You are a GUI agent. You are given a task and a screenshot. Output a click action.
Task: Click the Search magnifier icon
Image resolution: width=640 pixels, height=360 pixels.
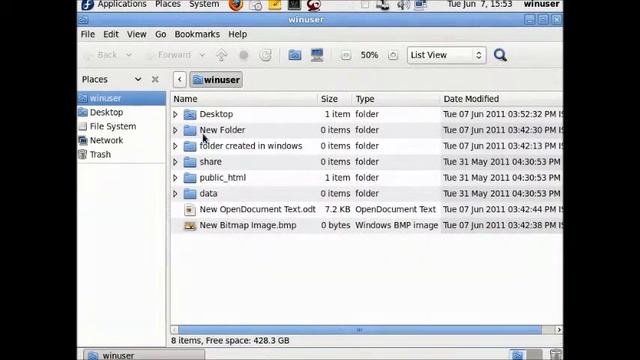[500, 55]
